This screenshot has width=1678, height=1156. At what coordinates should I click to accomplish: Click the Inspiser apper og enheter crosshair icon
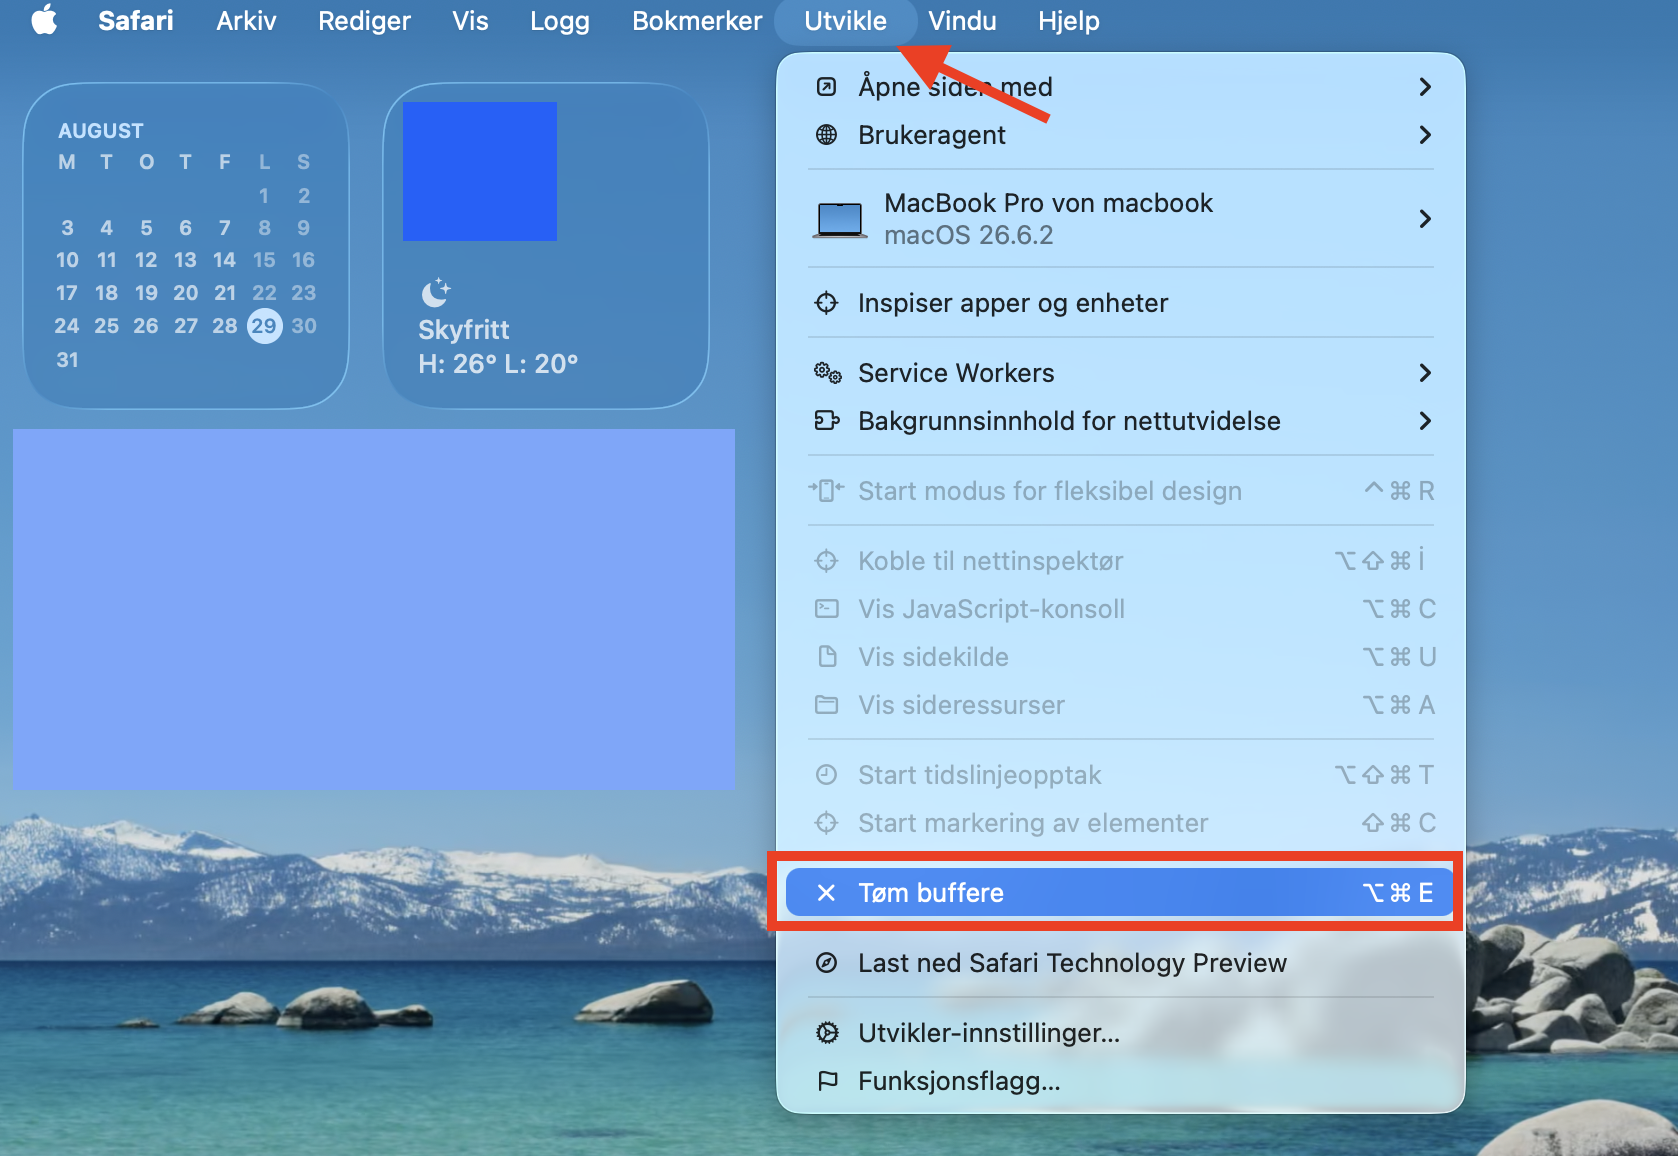pyautogui.click(x=826, y=303)
